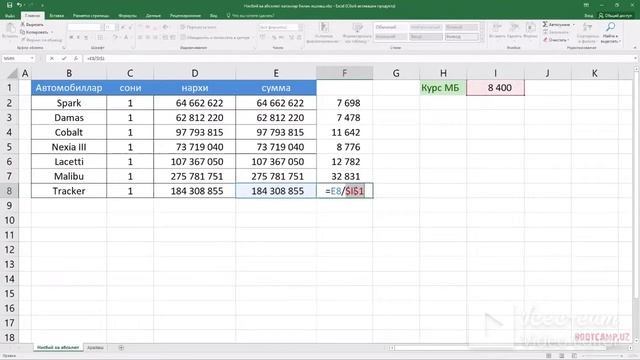Switch to Page Layout view

562,356
